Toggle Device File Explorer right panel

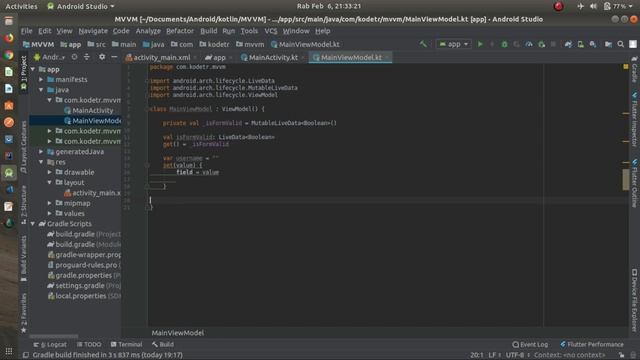[634, 300]
